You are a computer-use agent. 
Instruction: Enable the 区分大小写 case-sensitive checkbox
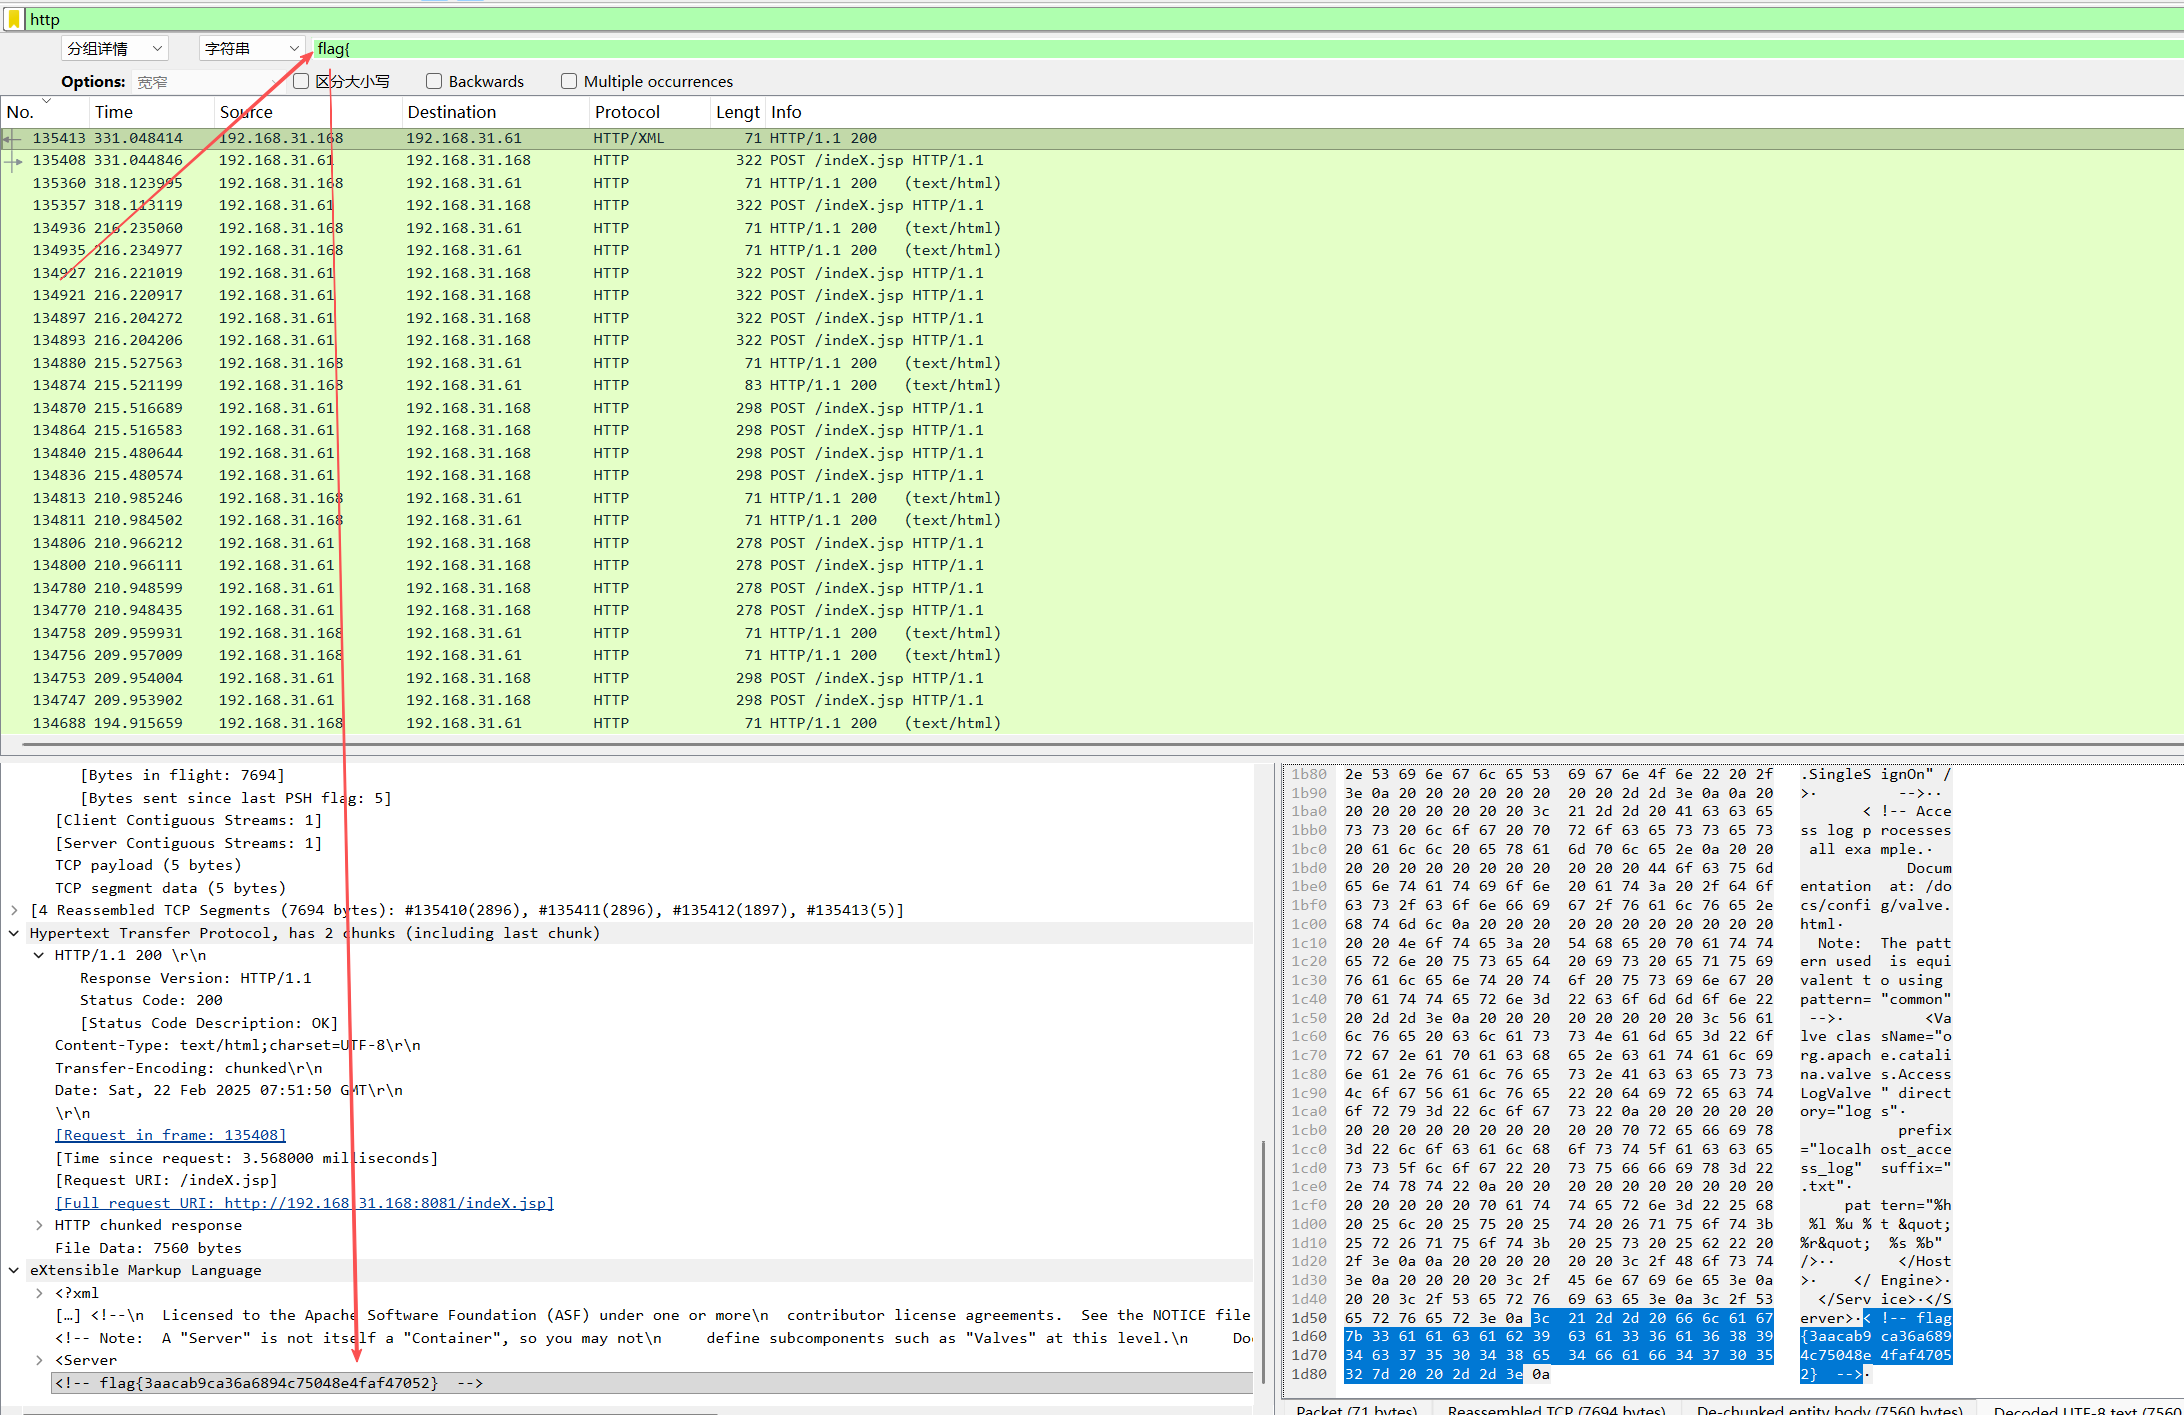click(x=301, y=81)
